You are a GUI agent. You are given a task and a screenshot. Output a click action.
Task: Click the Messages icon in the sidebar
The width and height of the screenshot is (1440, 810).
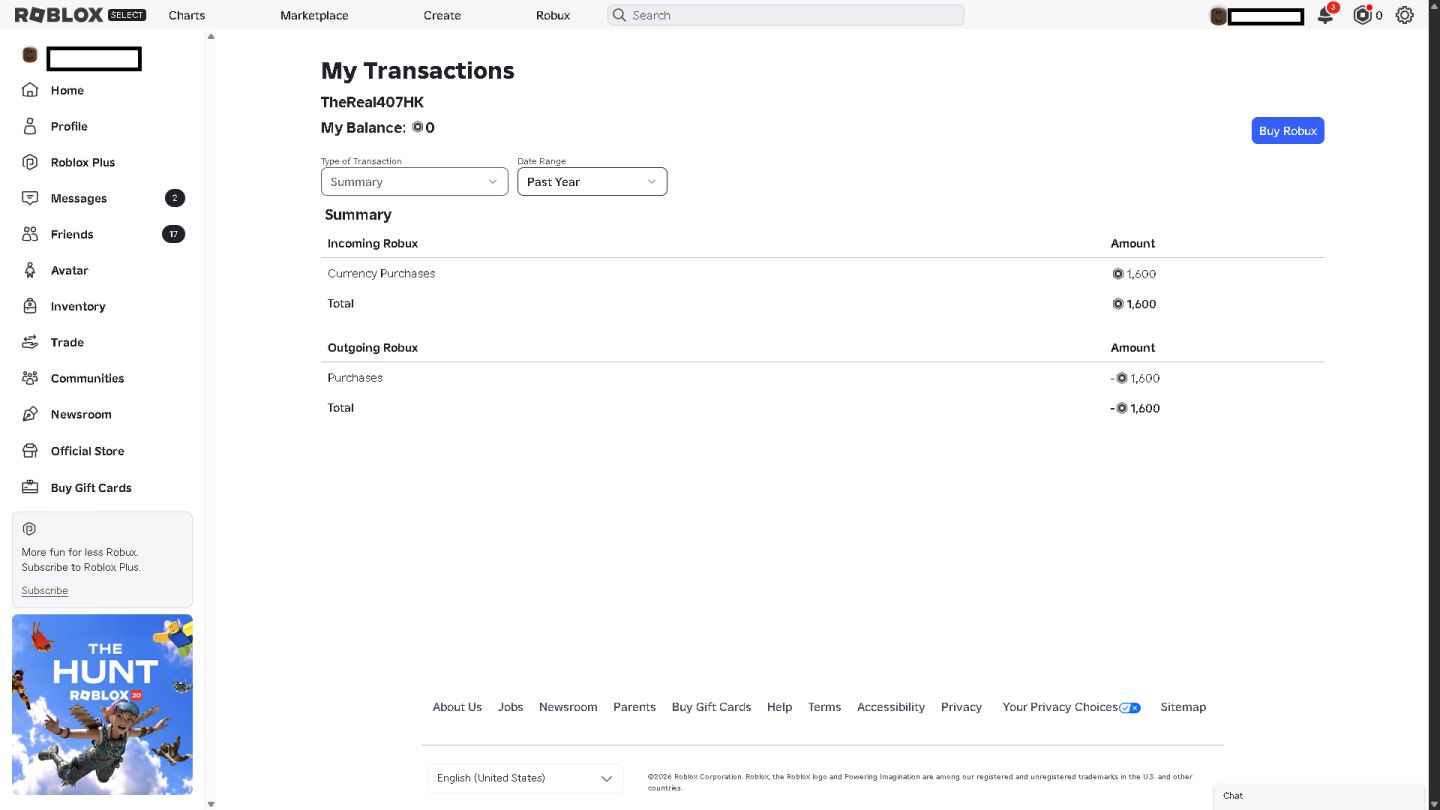(x=30, y=198)
